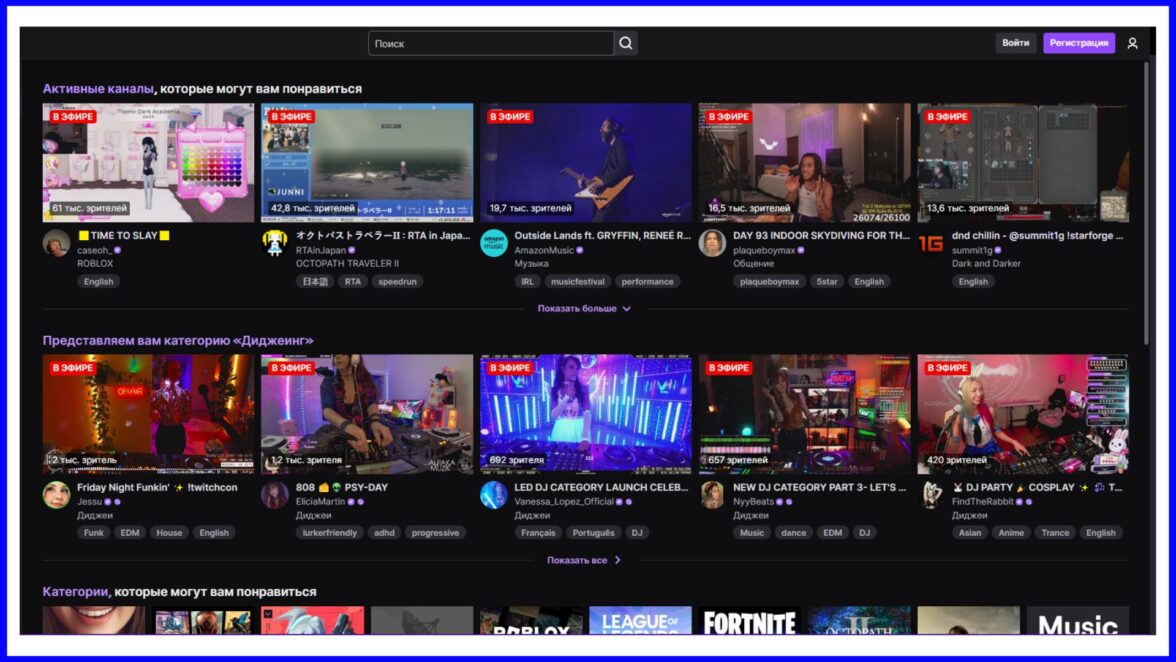Click the "Войти" login button
This screenshot has width=1176, height=662.
click(x=1015, y=43)
